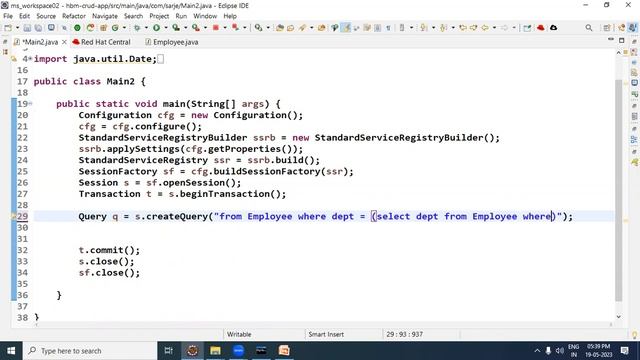Open the Project menu

(x=159, y=16)
